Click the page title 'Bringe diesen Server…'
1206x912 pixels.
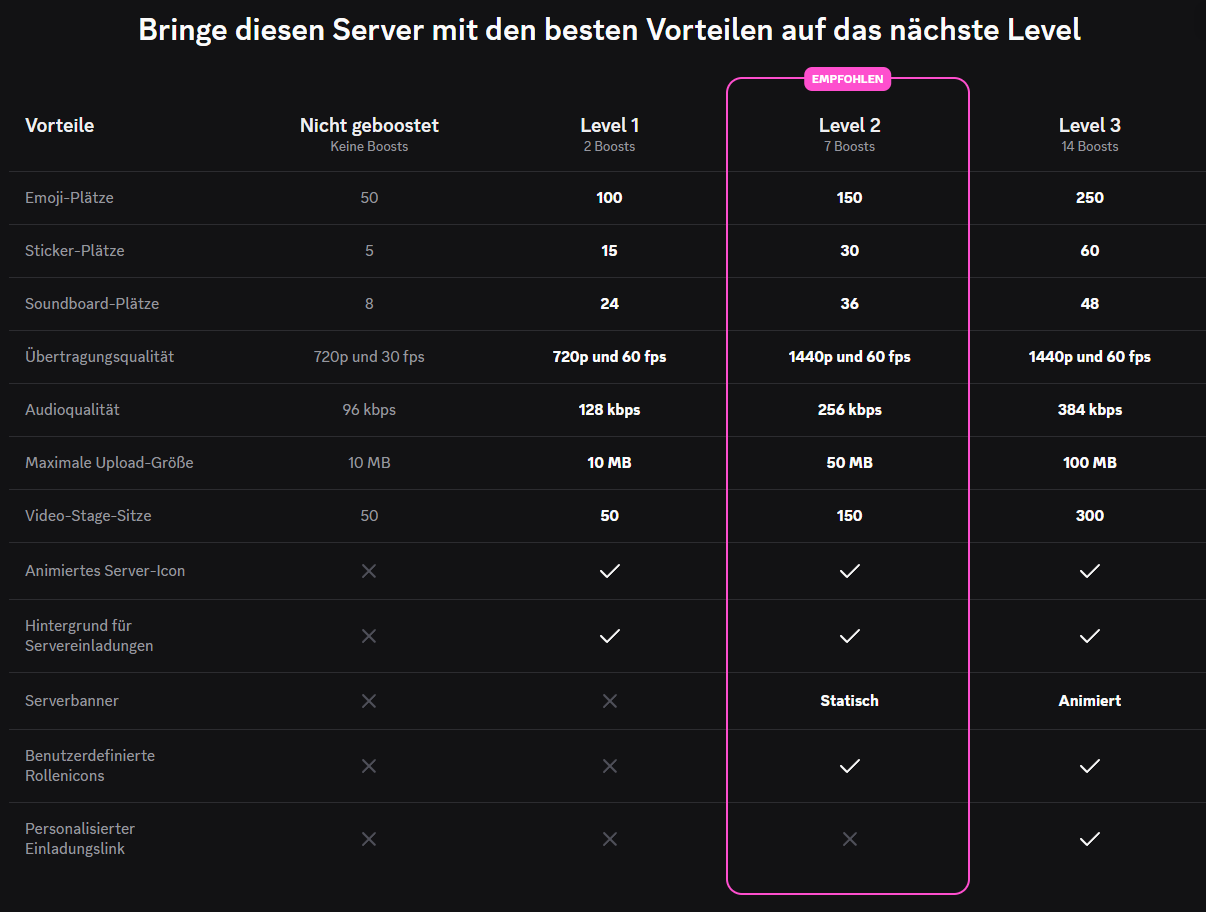(x=609, y=30)
